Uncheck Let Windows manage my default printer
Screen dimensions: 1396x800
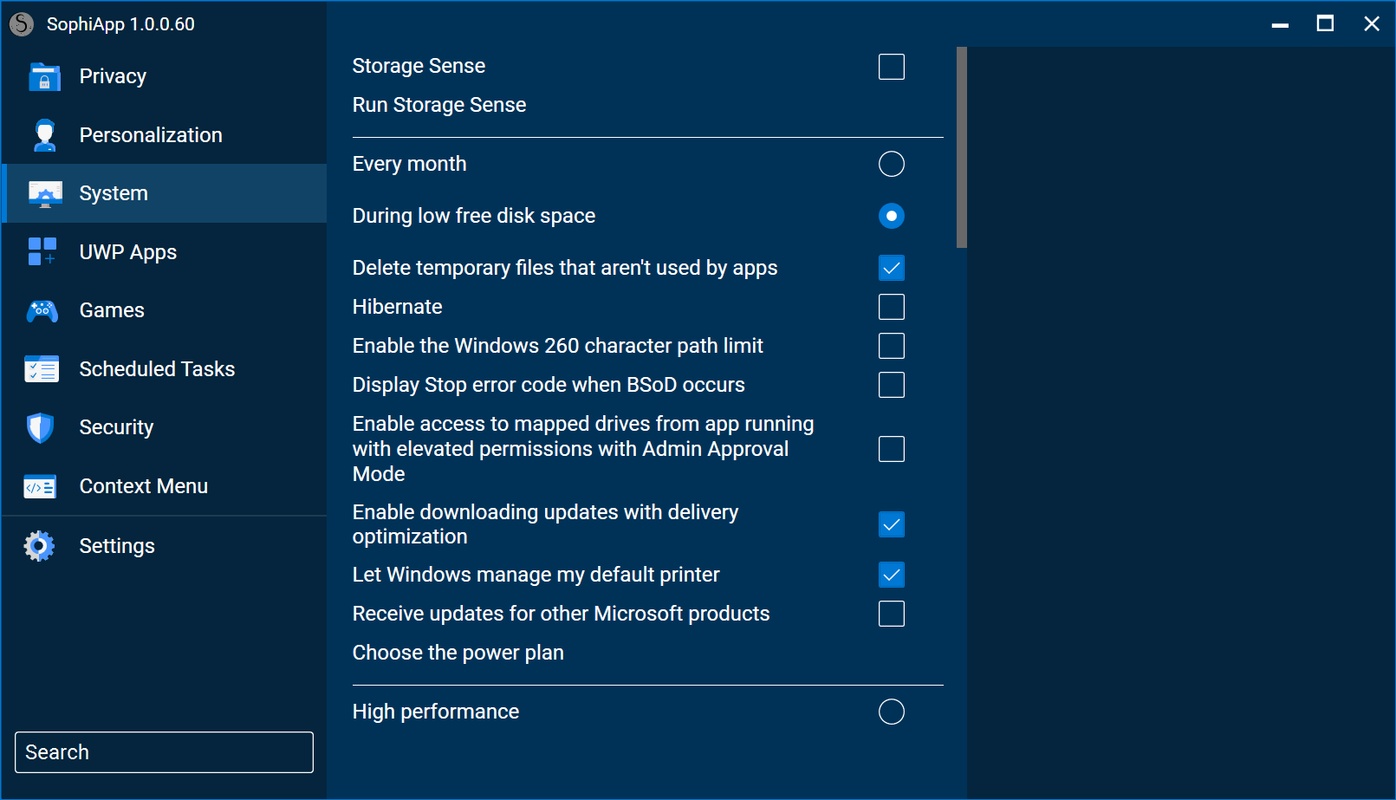891,575
